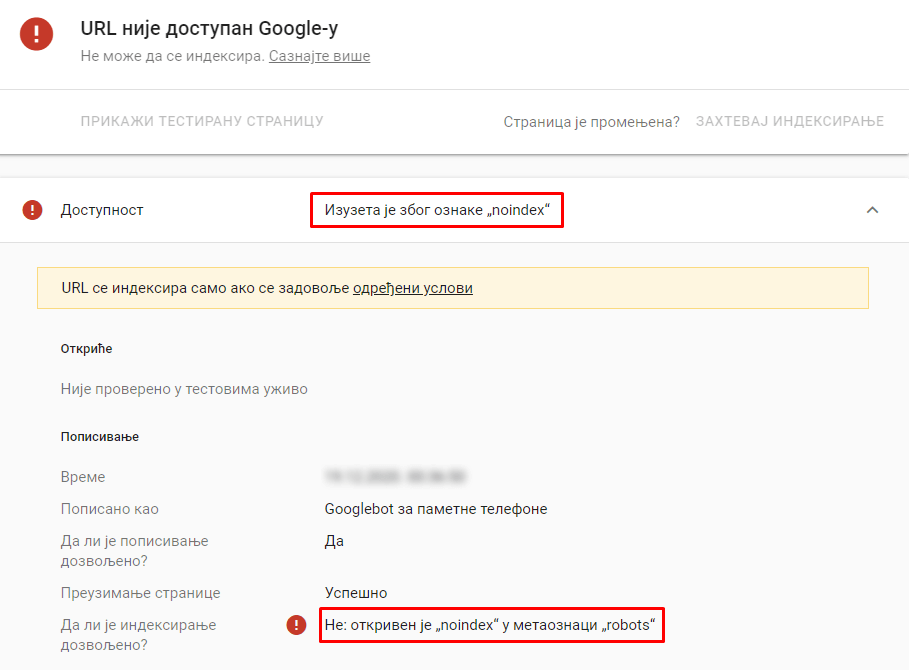Select the 'Страница је промењена?' text
The width and height of the screenshot is (909, 670).
click(x=591, y=122)
